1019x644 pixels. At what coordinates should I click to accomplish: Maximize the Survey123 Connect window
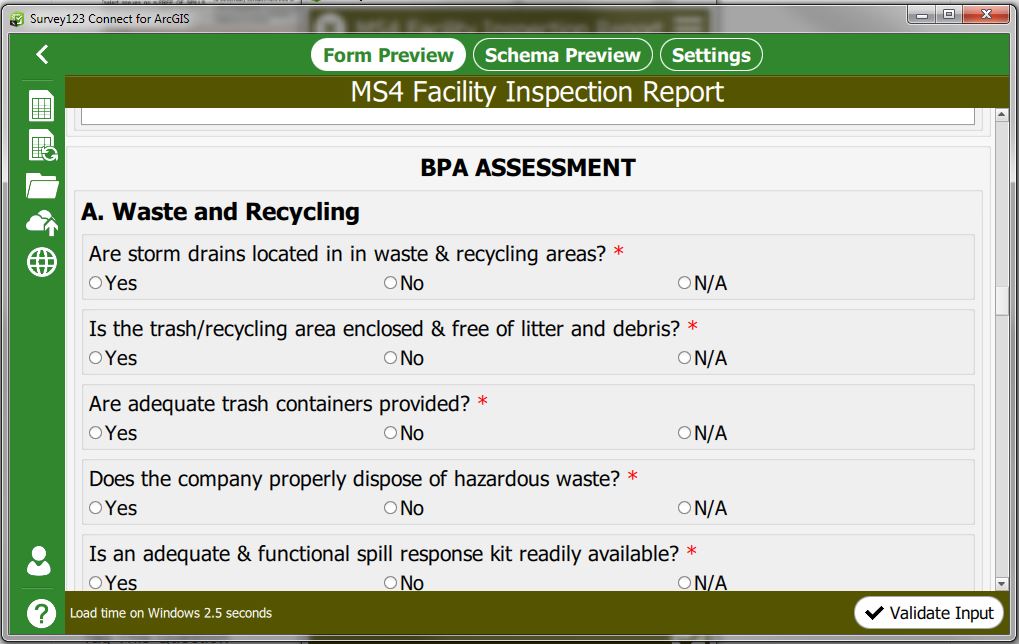tap(949, 14)
